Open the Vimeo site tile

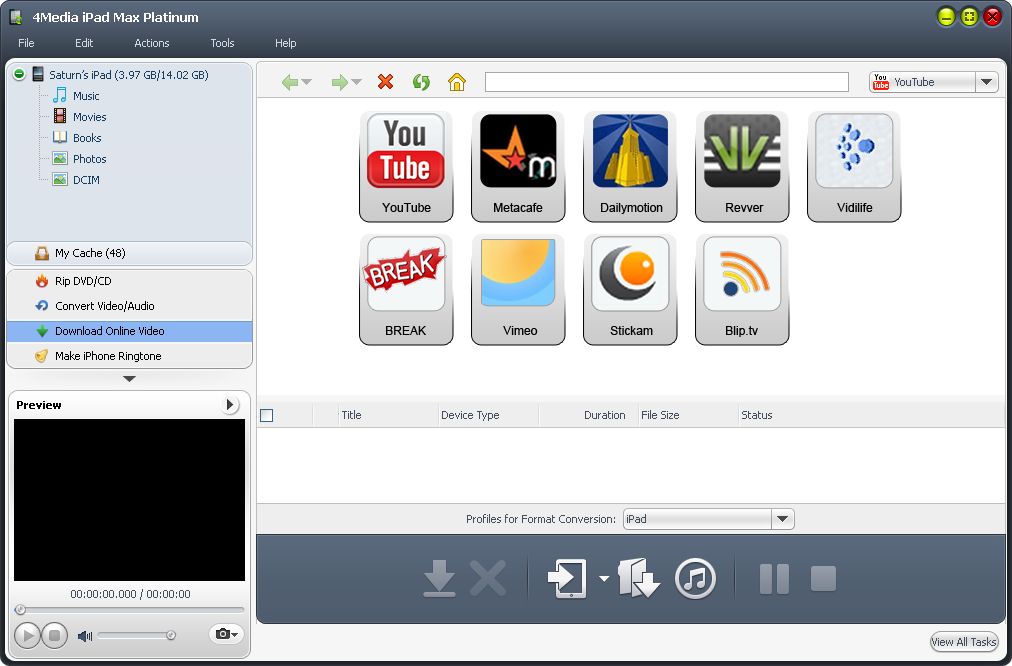(x=518, y=290)
